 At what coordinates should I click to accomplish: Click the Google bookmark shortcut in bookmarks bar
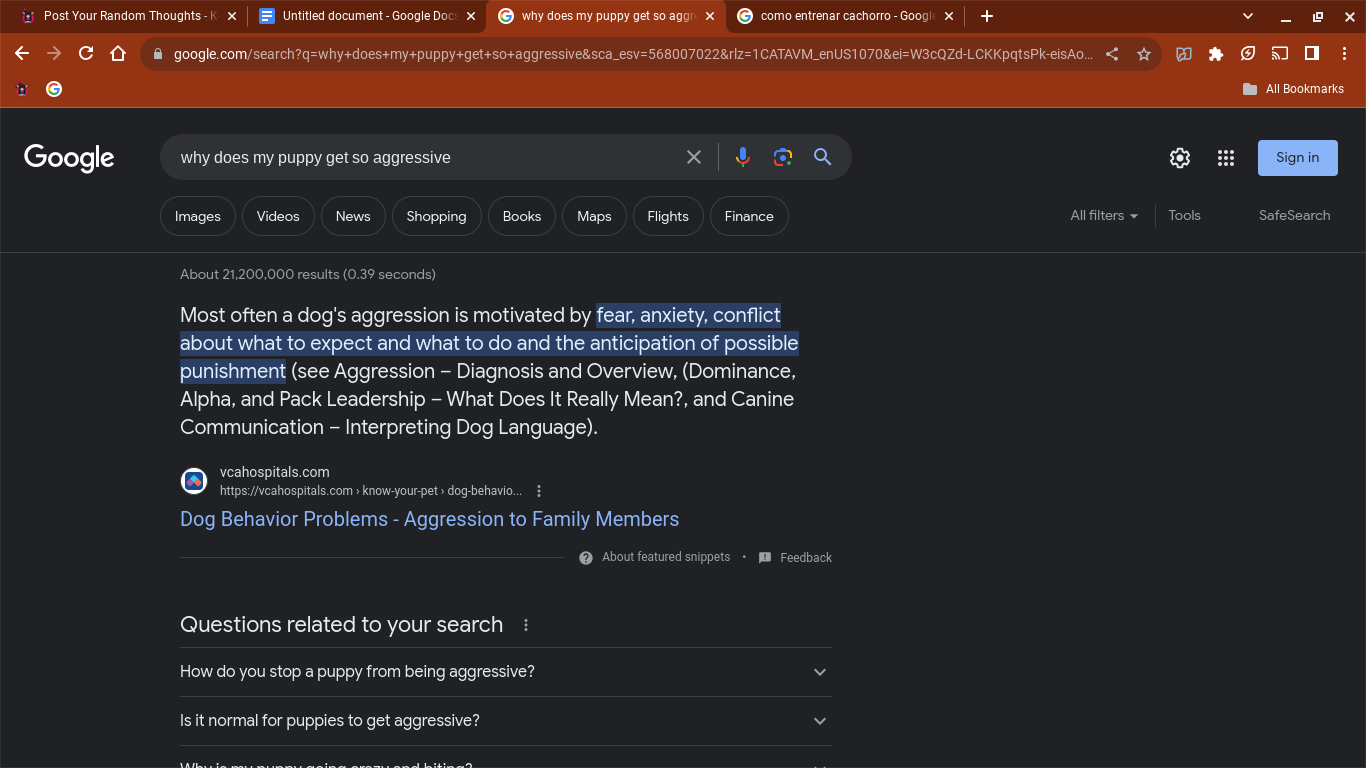54,89
